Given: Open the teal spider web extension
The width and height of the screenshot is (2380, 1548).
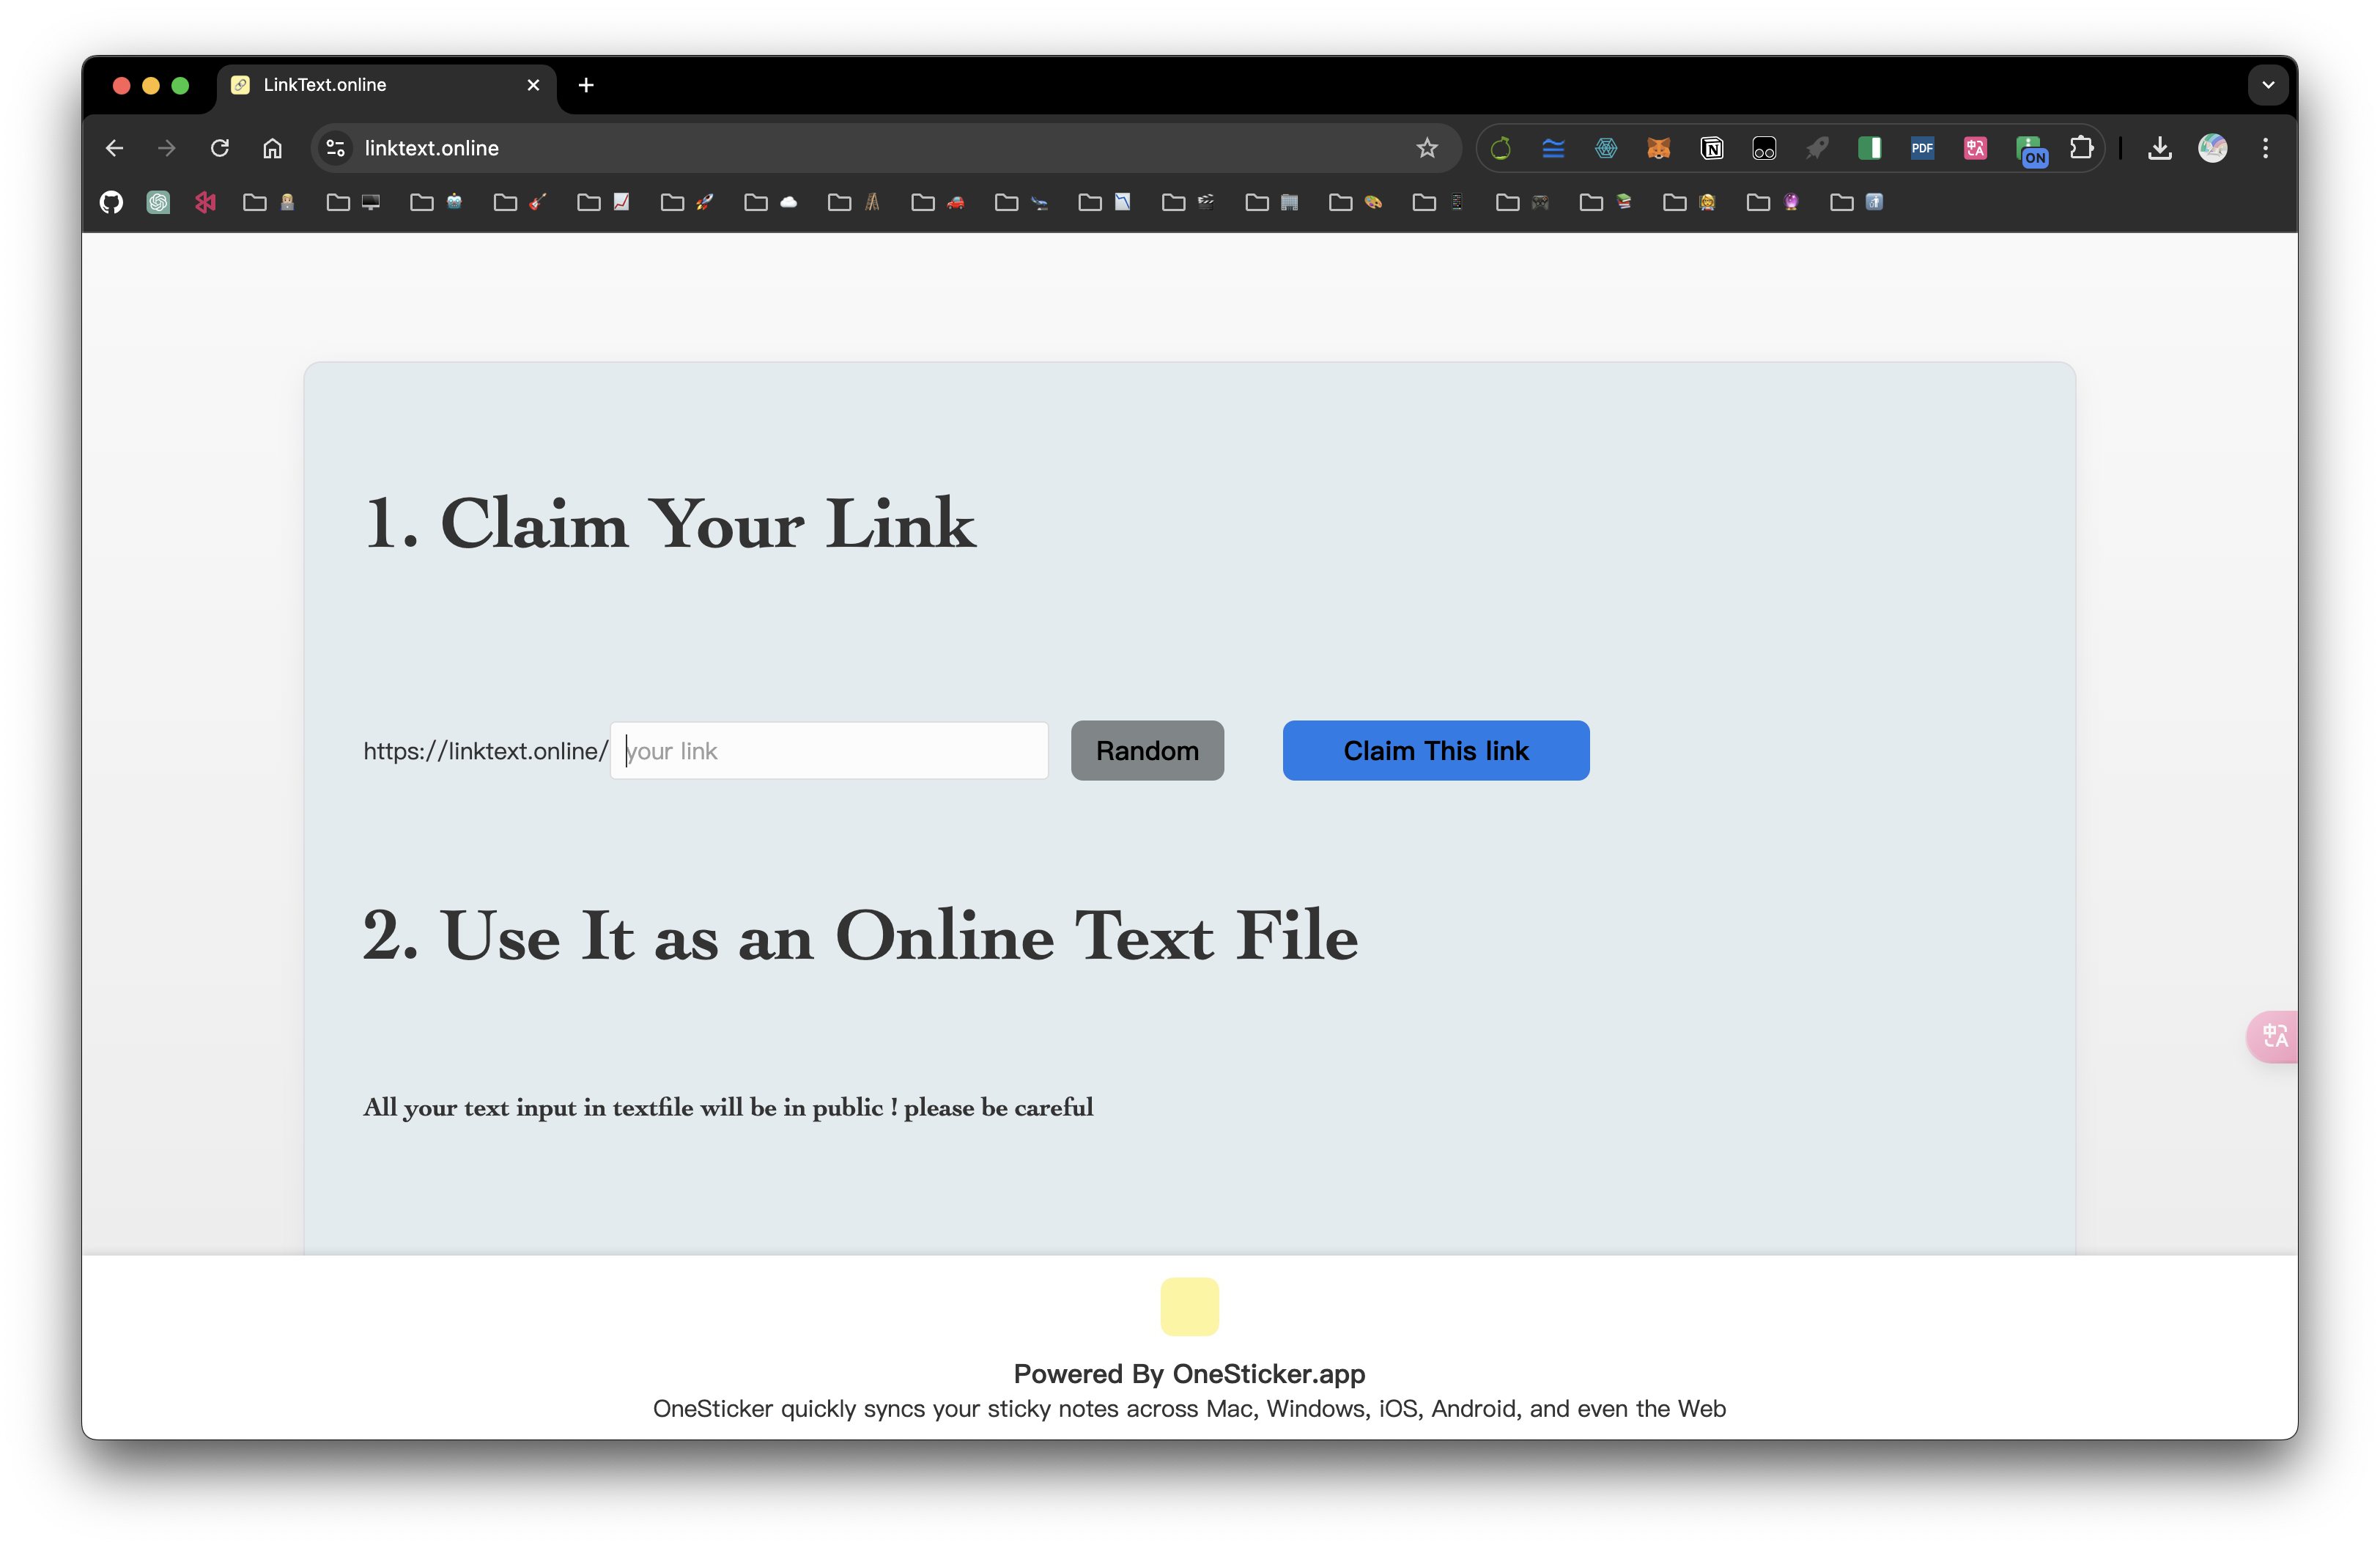Looking at the screenshot, I should (x=1606, y=148).
